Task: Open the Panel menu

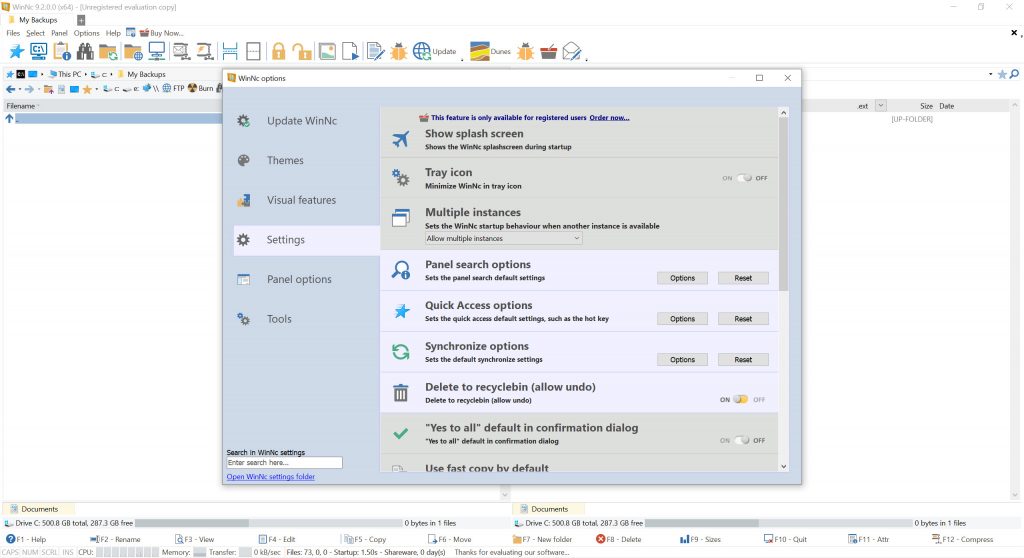Action: pyautogui.click(x=59, y=33)
